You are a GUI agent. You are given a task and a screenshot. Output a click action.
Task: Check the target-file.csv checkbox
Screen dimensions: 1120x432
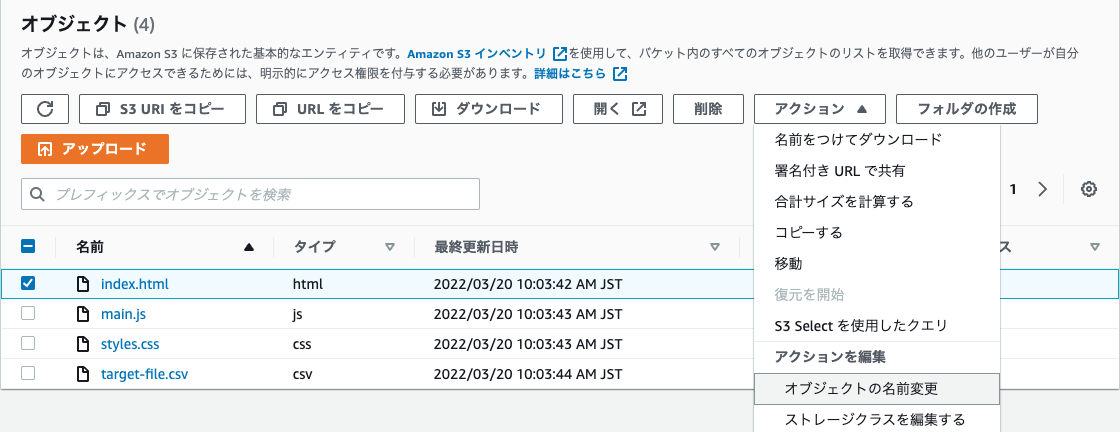tap(28, 373)
